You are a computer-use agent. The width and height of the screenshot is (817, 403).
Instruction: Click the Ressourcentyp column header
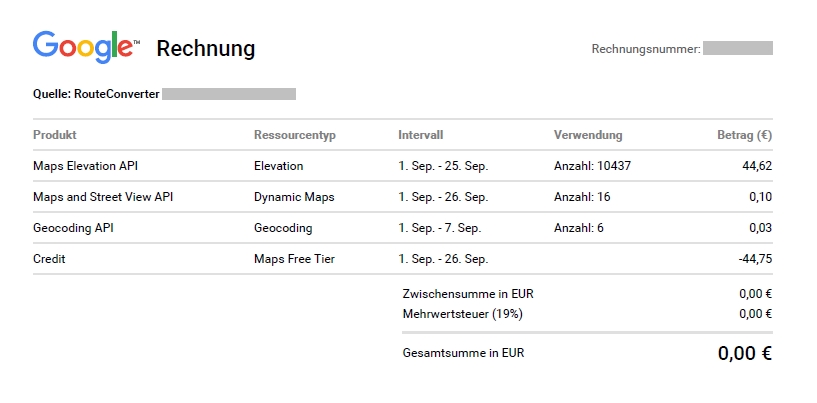coord(295,135)
